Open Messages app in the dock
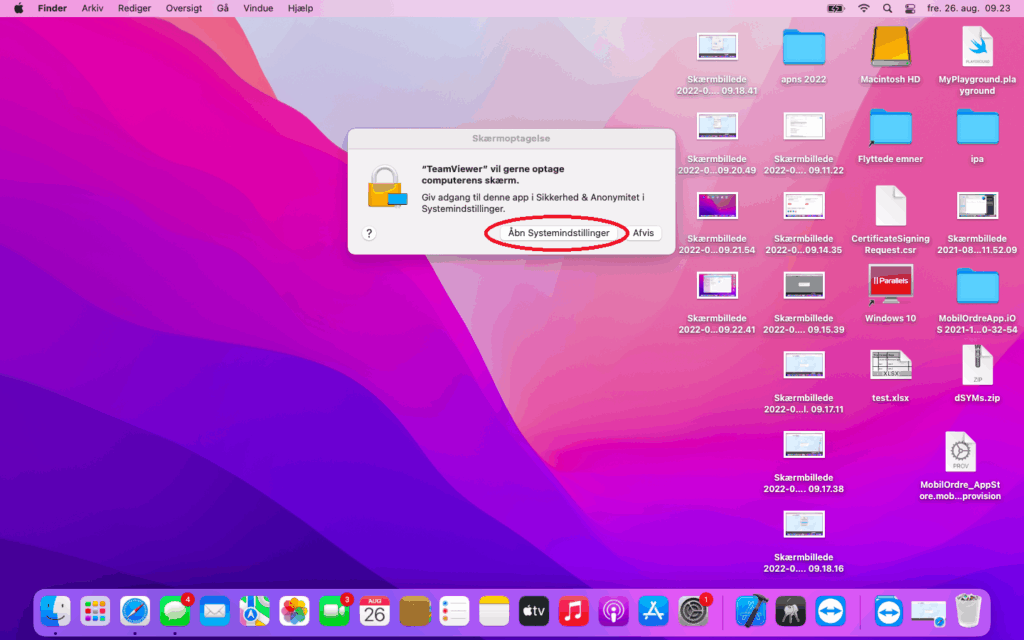Image resolution: width=1024 pixels, height=640 pixels. (x=175, y=610)
